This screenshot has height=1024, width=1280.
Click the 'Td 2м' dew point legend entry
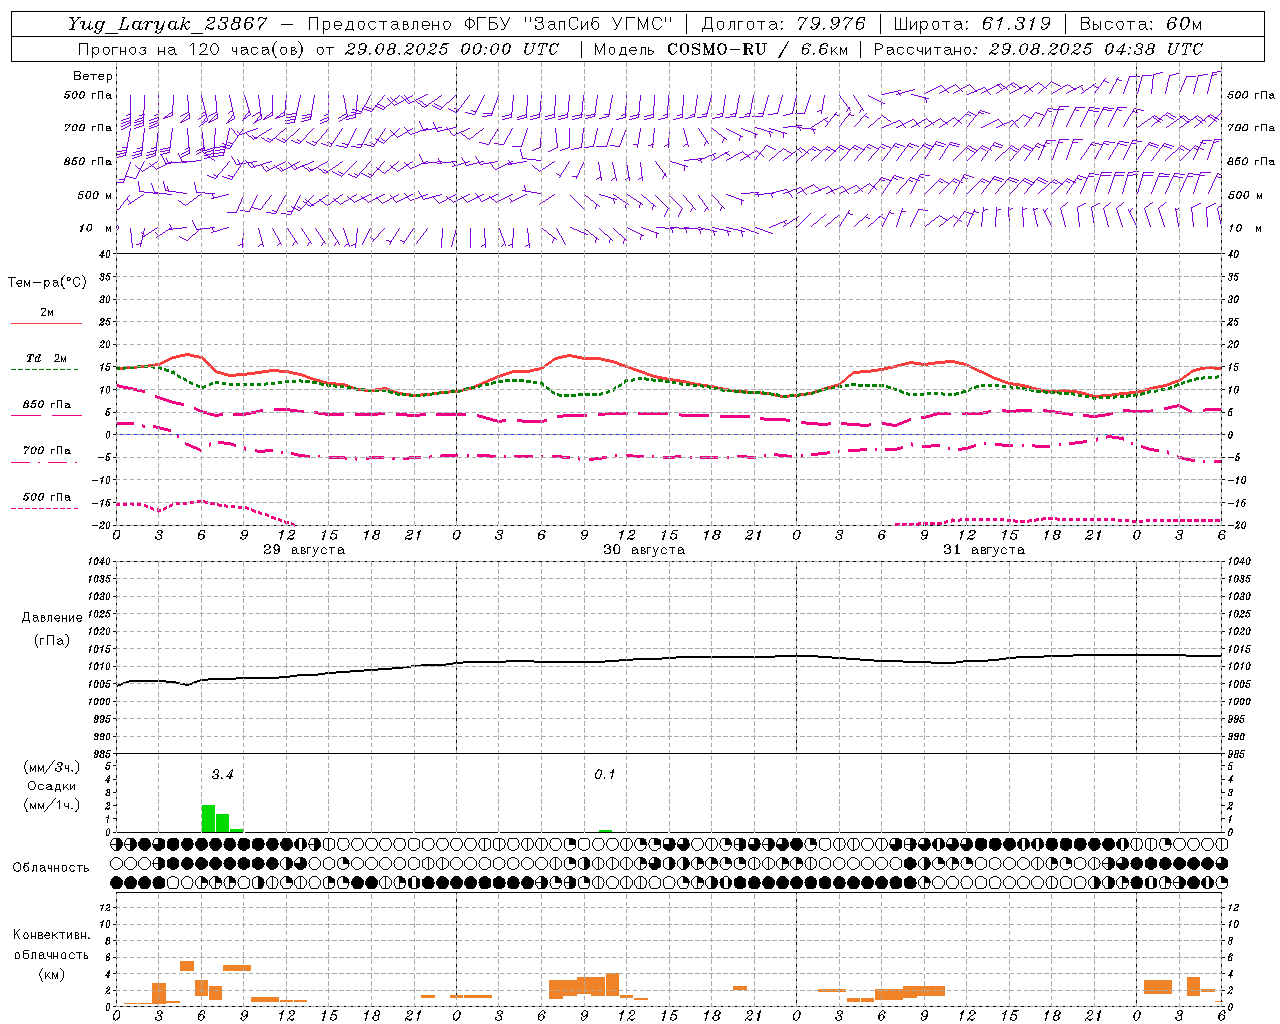[46, 358]
